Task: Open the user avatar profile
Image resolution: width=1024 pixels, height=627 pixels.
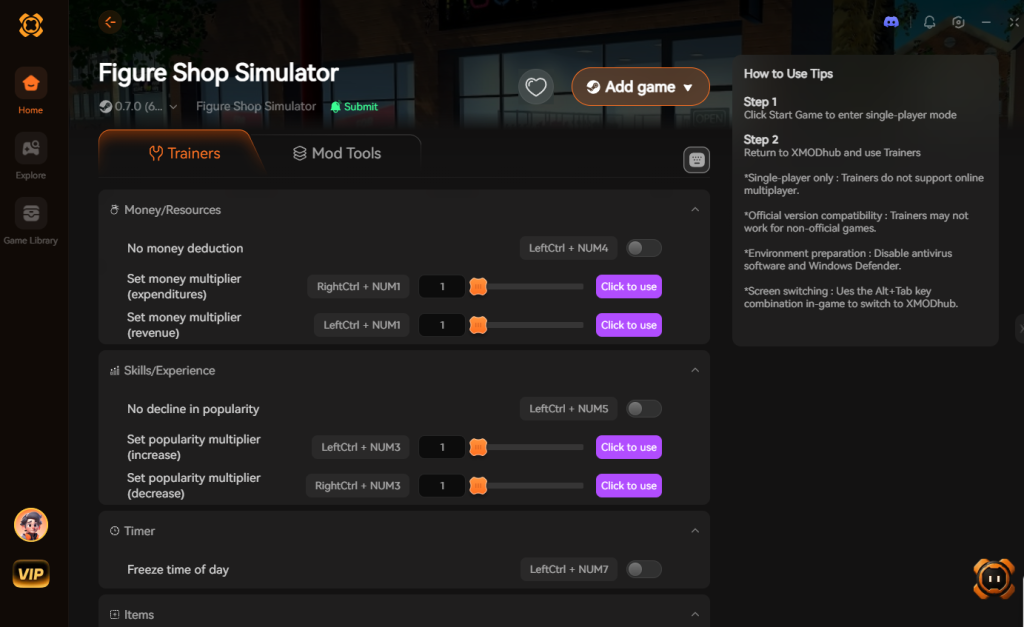Action: point(31,524)
